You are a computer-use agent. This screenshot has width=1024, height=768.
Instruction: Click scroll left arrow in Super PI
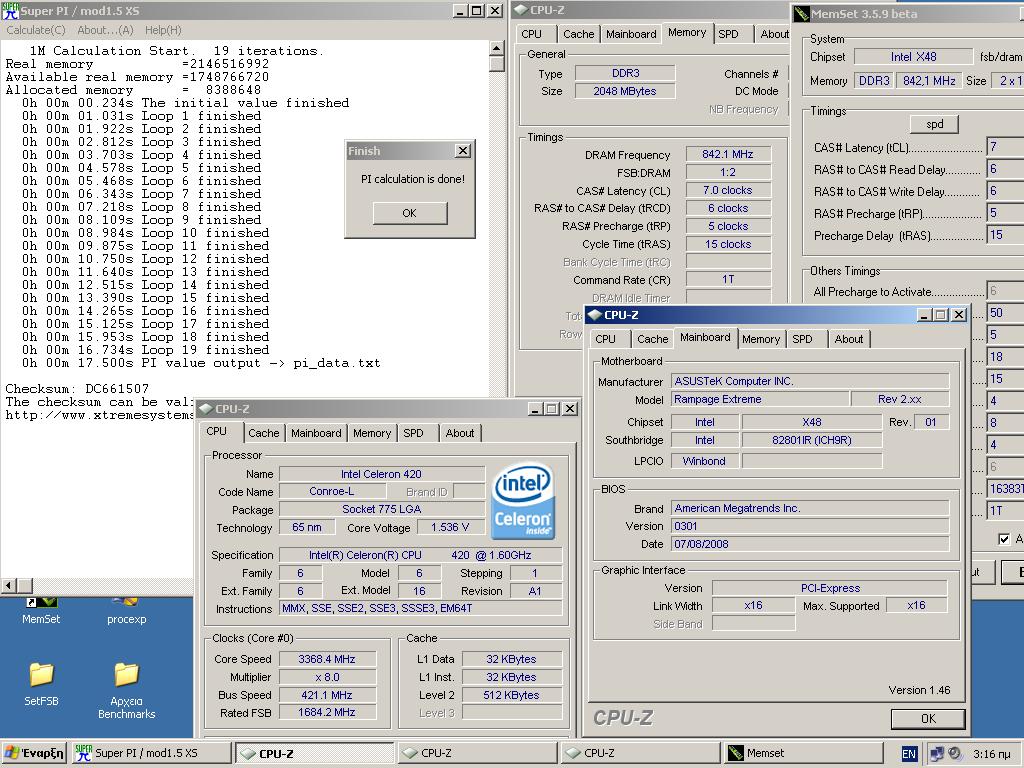(x=9, y=585)
